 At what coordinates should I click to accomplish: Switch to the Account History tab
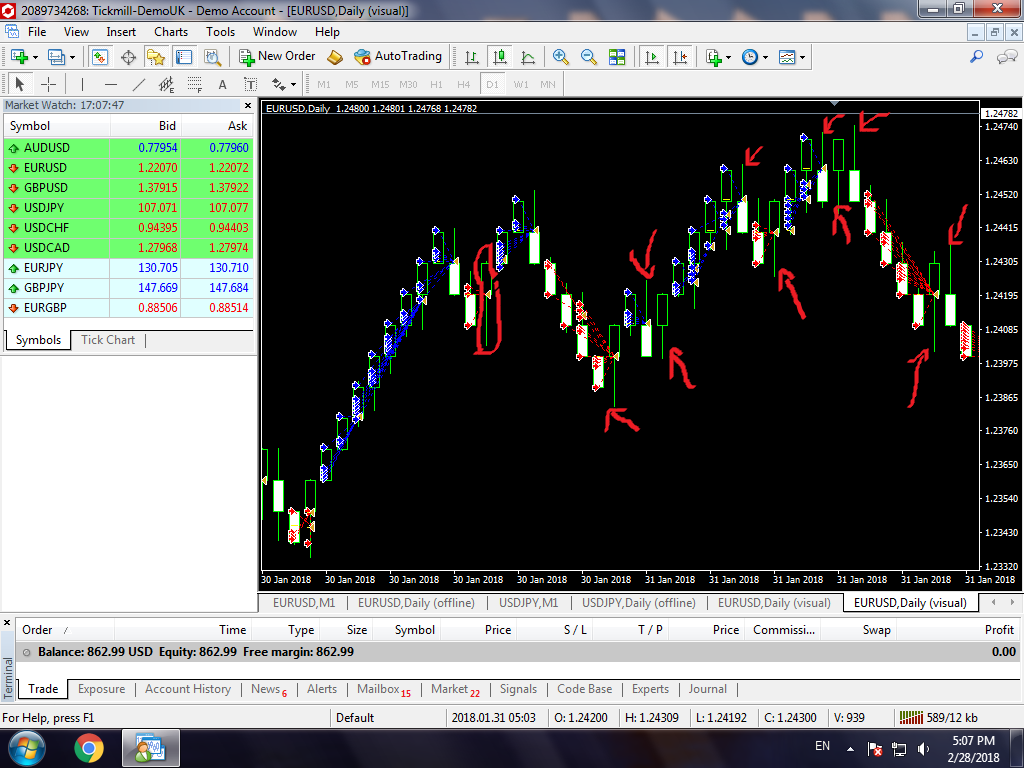187,689
